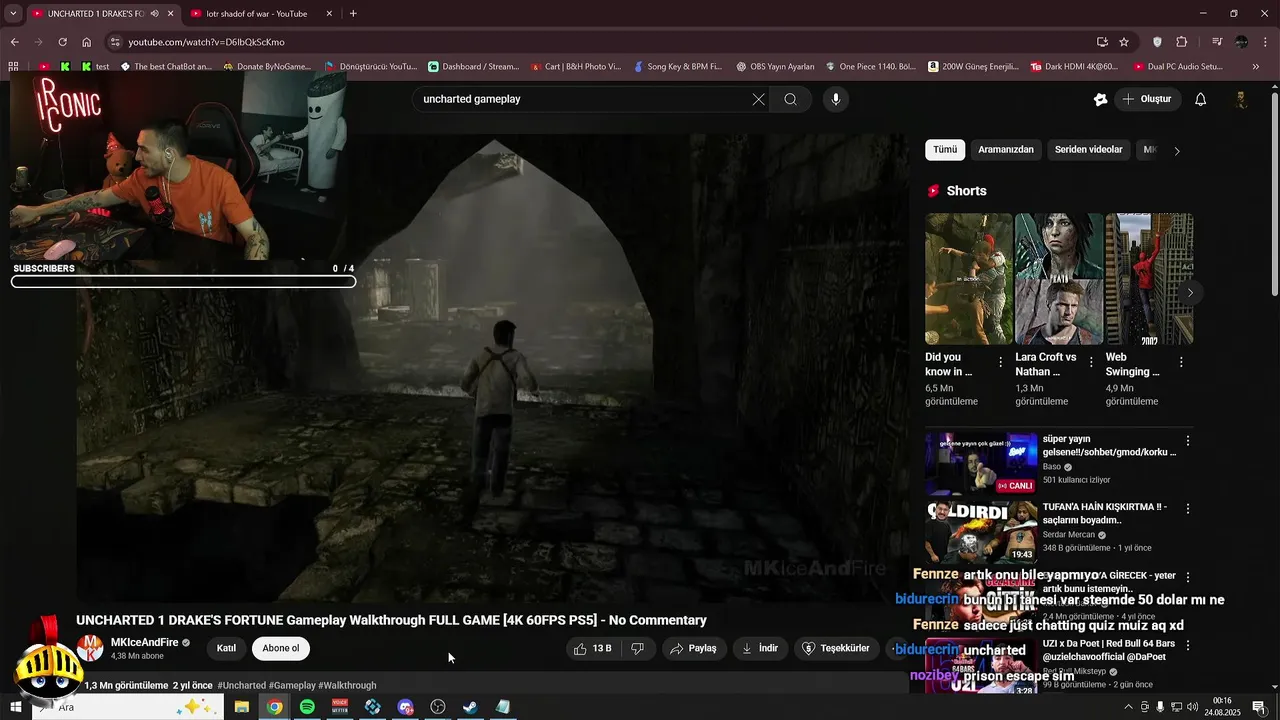
Task: Open the MKIceAndFire channel name link
Action: [x=144, y=642]
